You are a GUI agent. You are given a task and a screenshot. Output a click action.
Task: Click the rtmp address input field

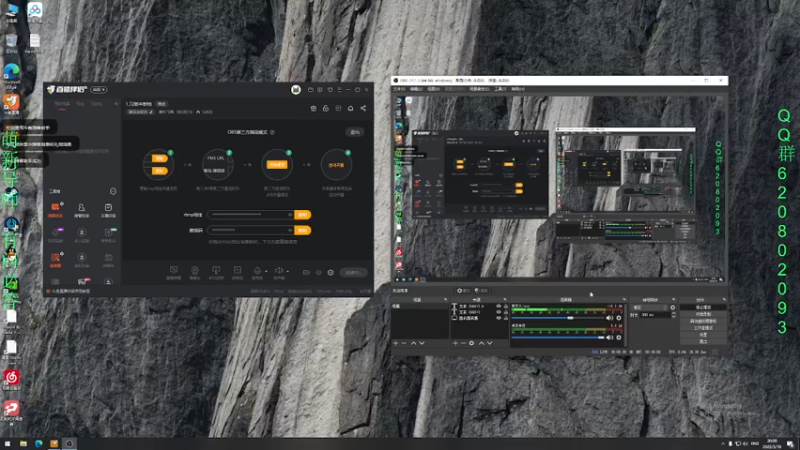(251, 215)
